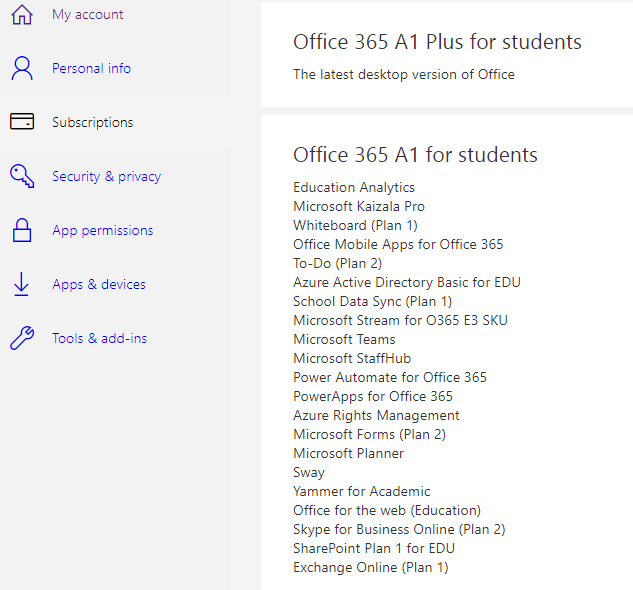Click Office Mobile Apps for Office 365

pos(398,245)
